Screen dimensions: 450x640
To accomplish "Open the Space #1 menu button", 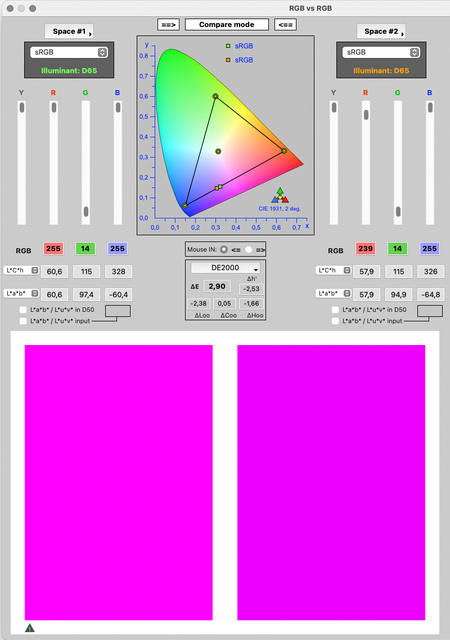I will [x=69, y=31].
